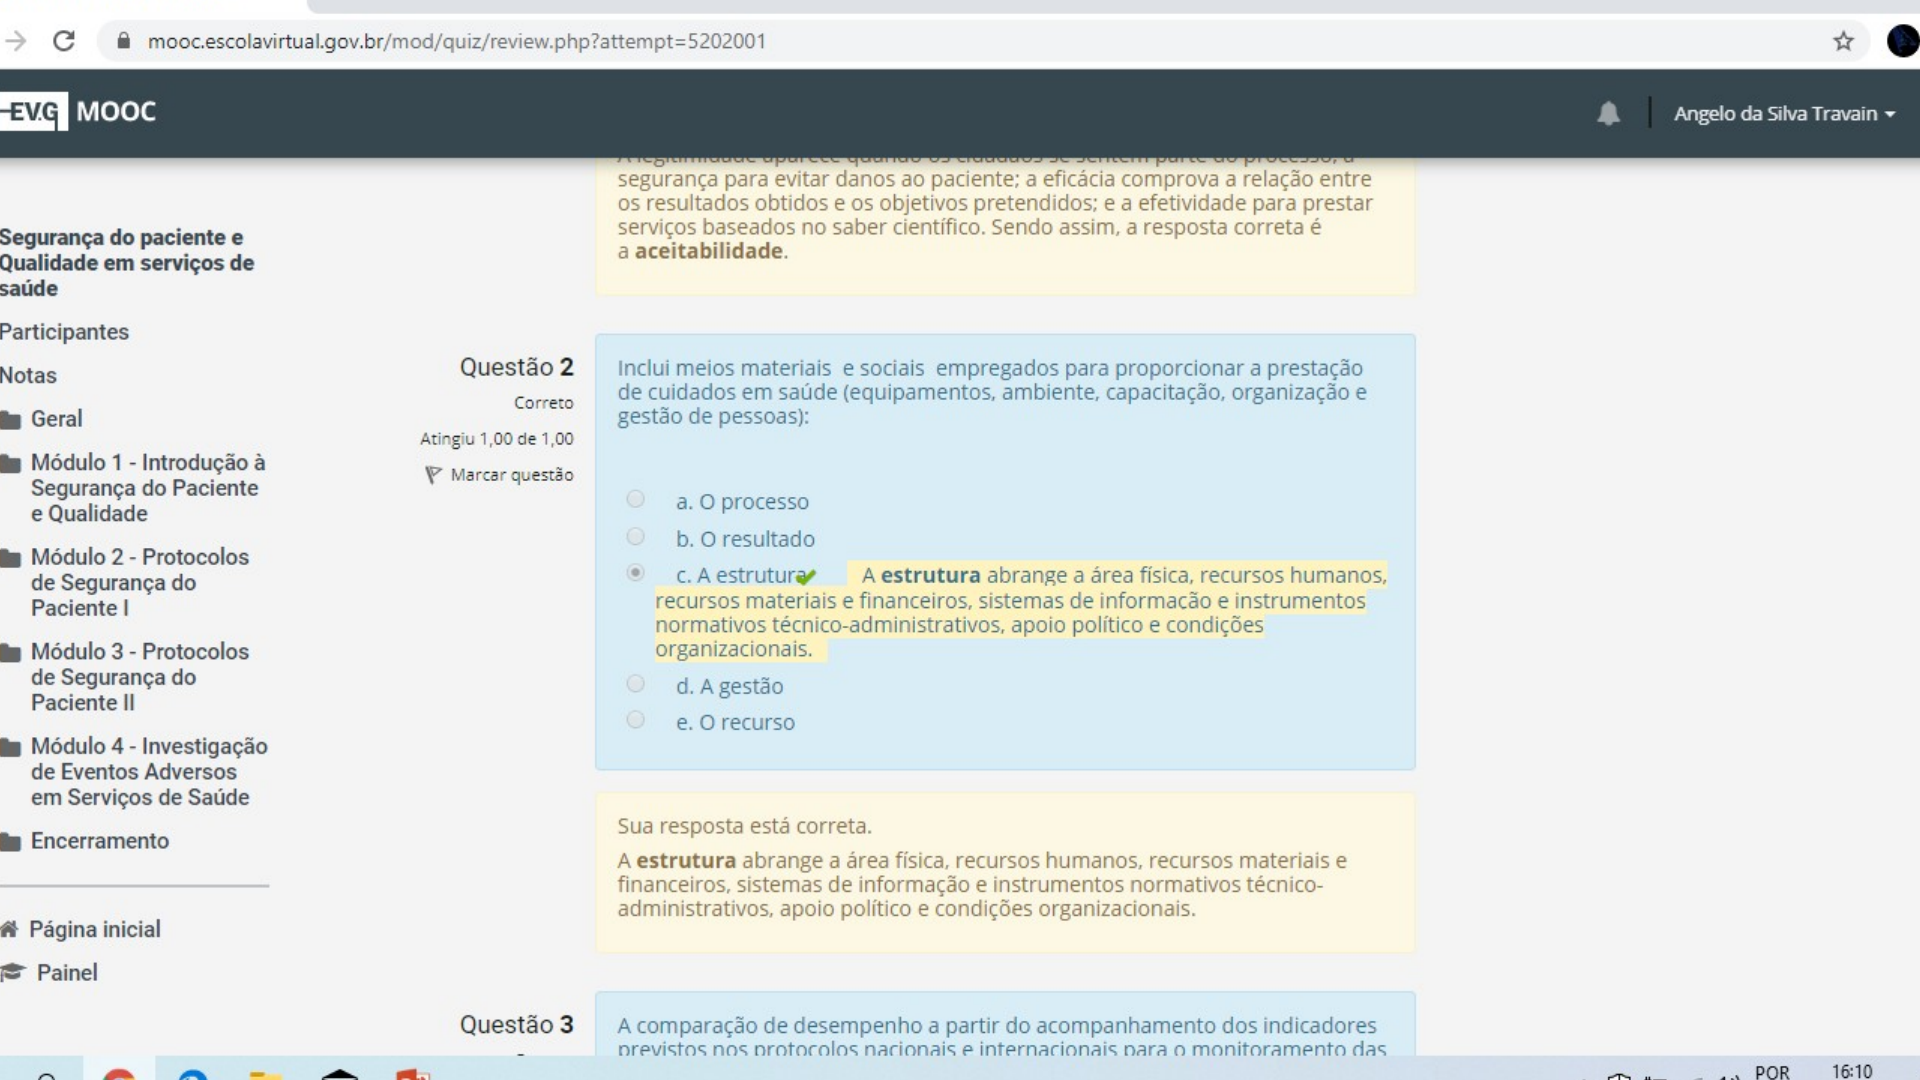Go to Página inicial

coord(95,929)
